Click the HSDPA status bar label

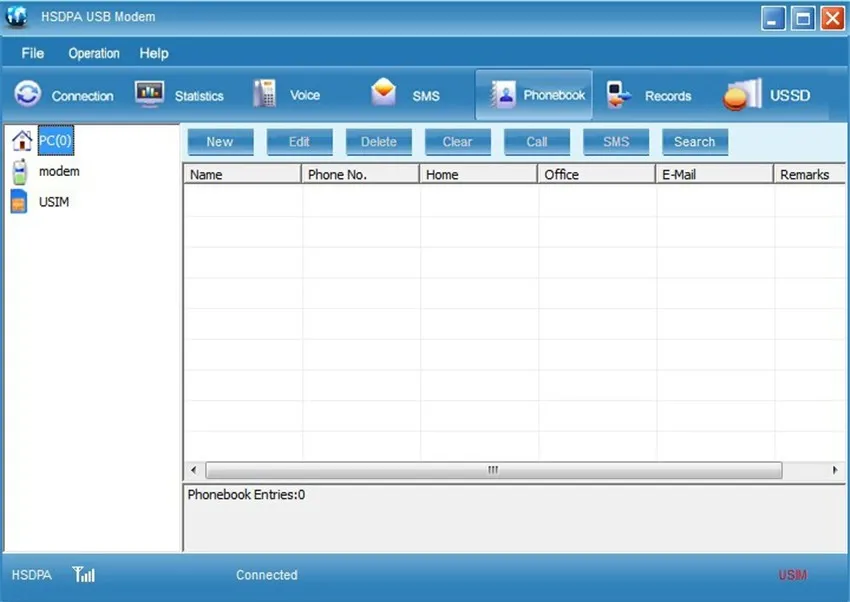click(x=31, y=575)
